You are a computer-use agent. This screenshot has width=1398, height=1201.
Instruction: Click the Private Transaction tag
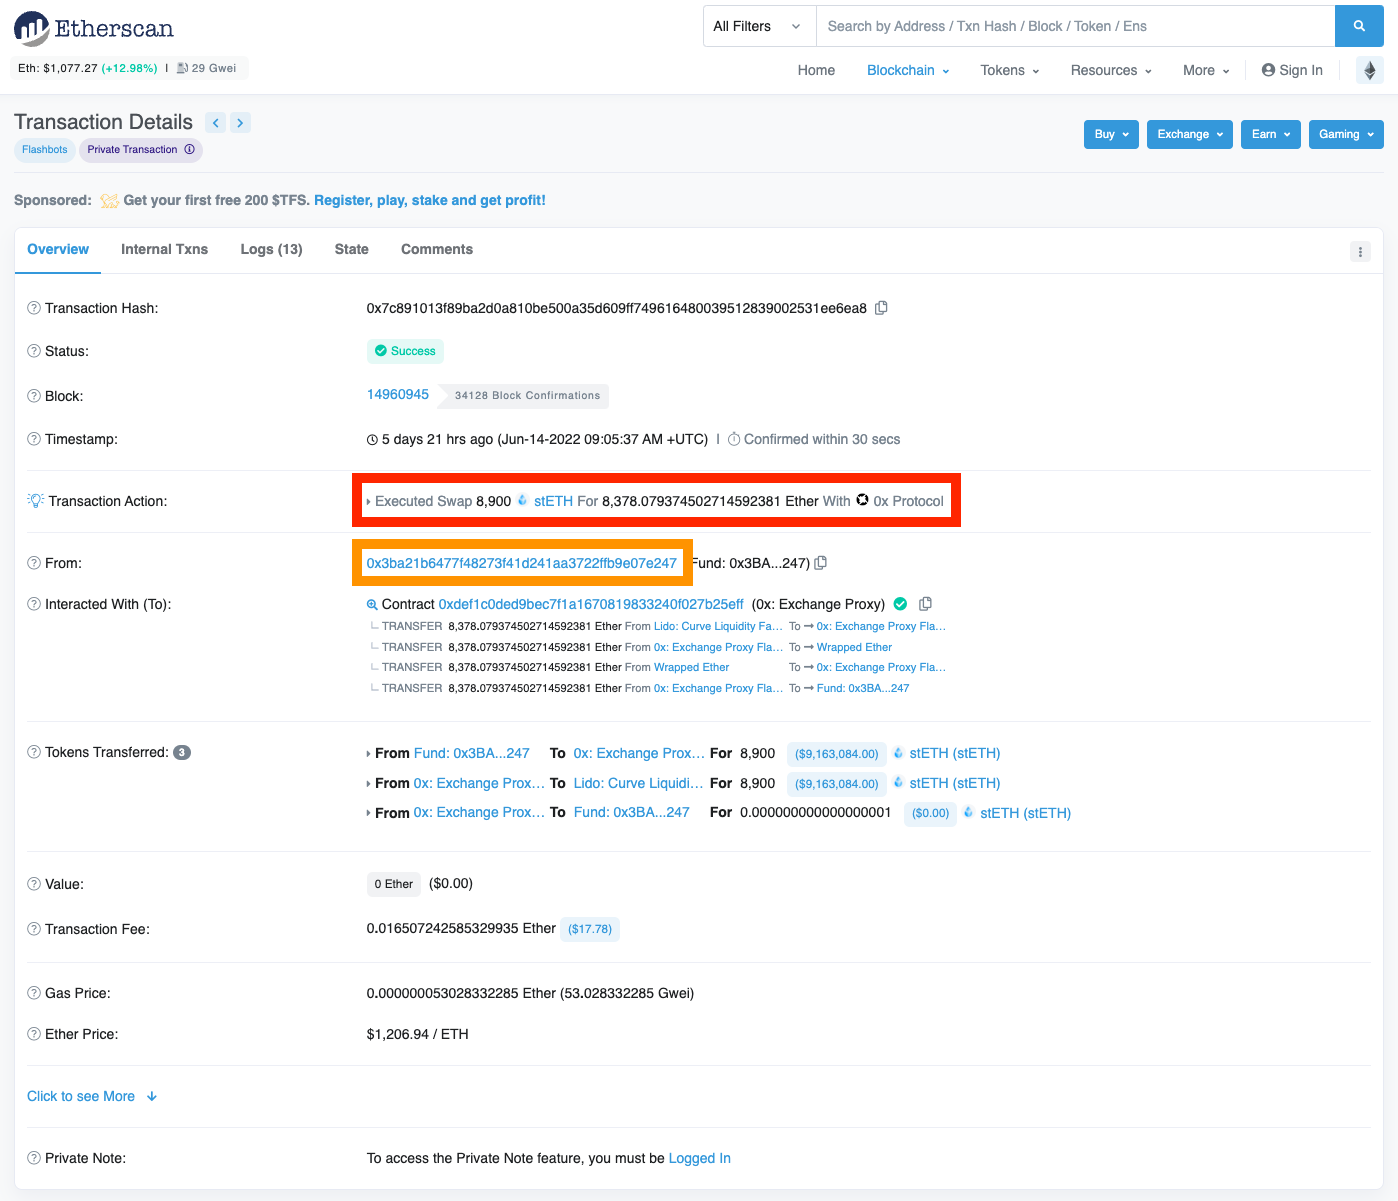coord(141,150)
